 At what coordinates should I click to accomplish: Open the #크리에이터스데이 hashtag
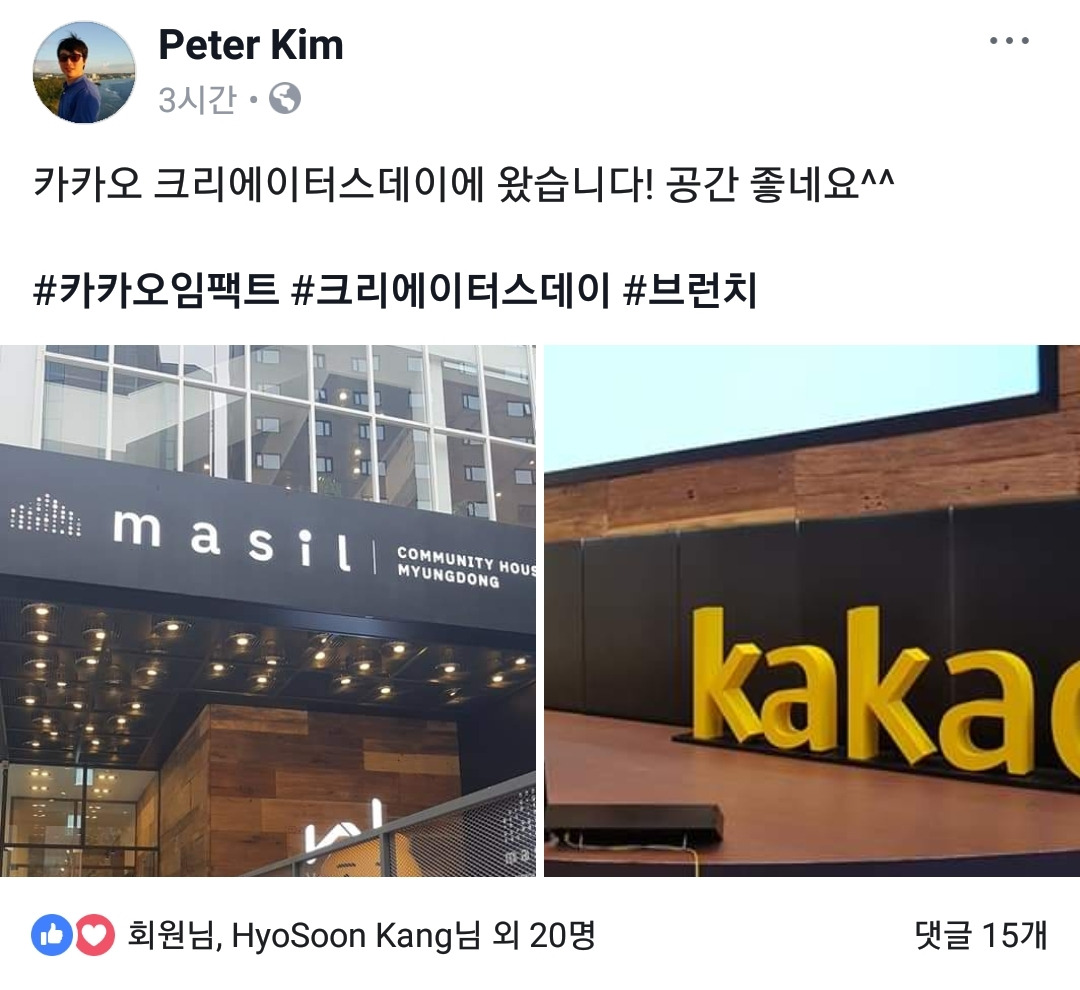[x=450, y=290]
